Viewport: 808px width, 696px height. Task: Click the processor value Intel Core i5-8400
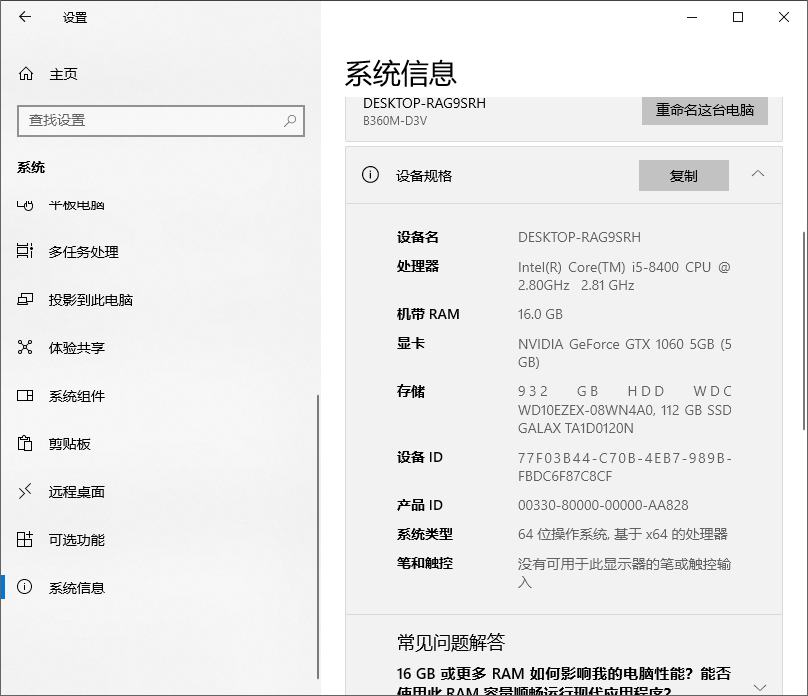click(x=624, y=276)
